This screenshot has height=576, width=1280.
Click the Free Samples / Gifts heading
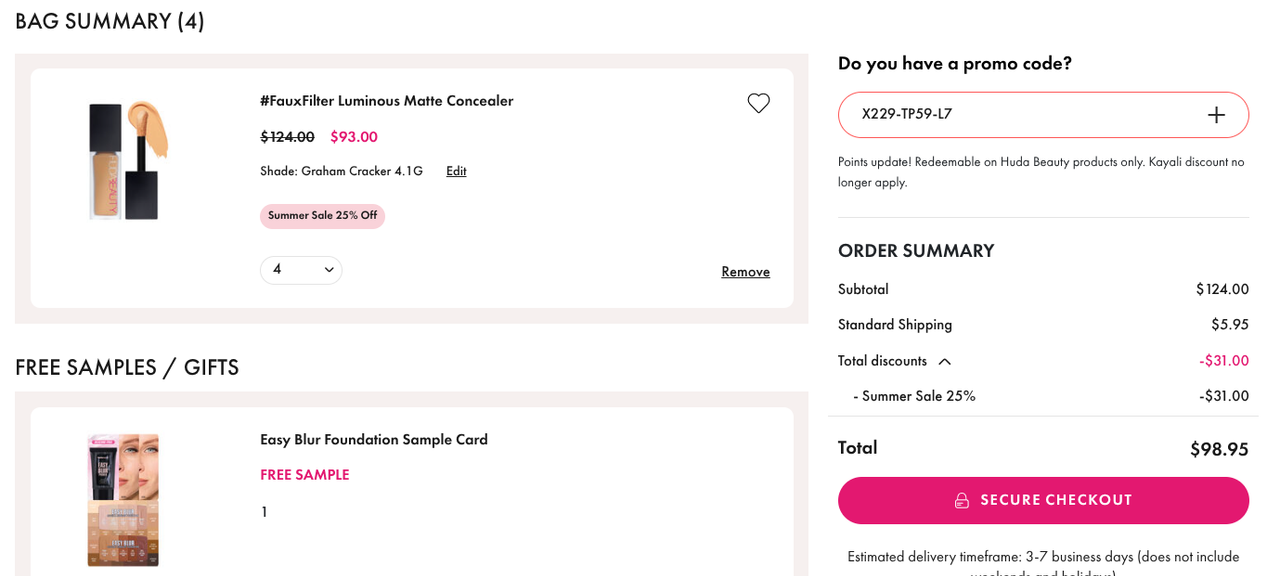127,367
